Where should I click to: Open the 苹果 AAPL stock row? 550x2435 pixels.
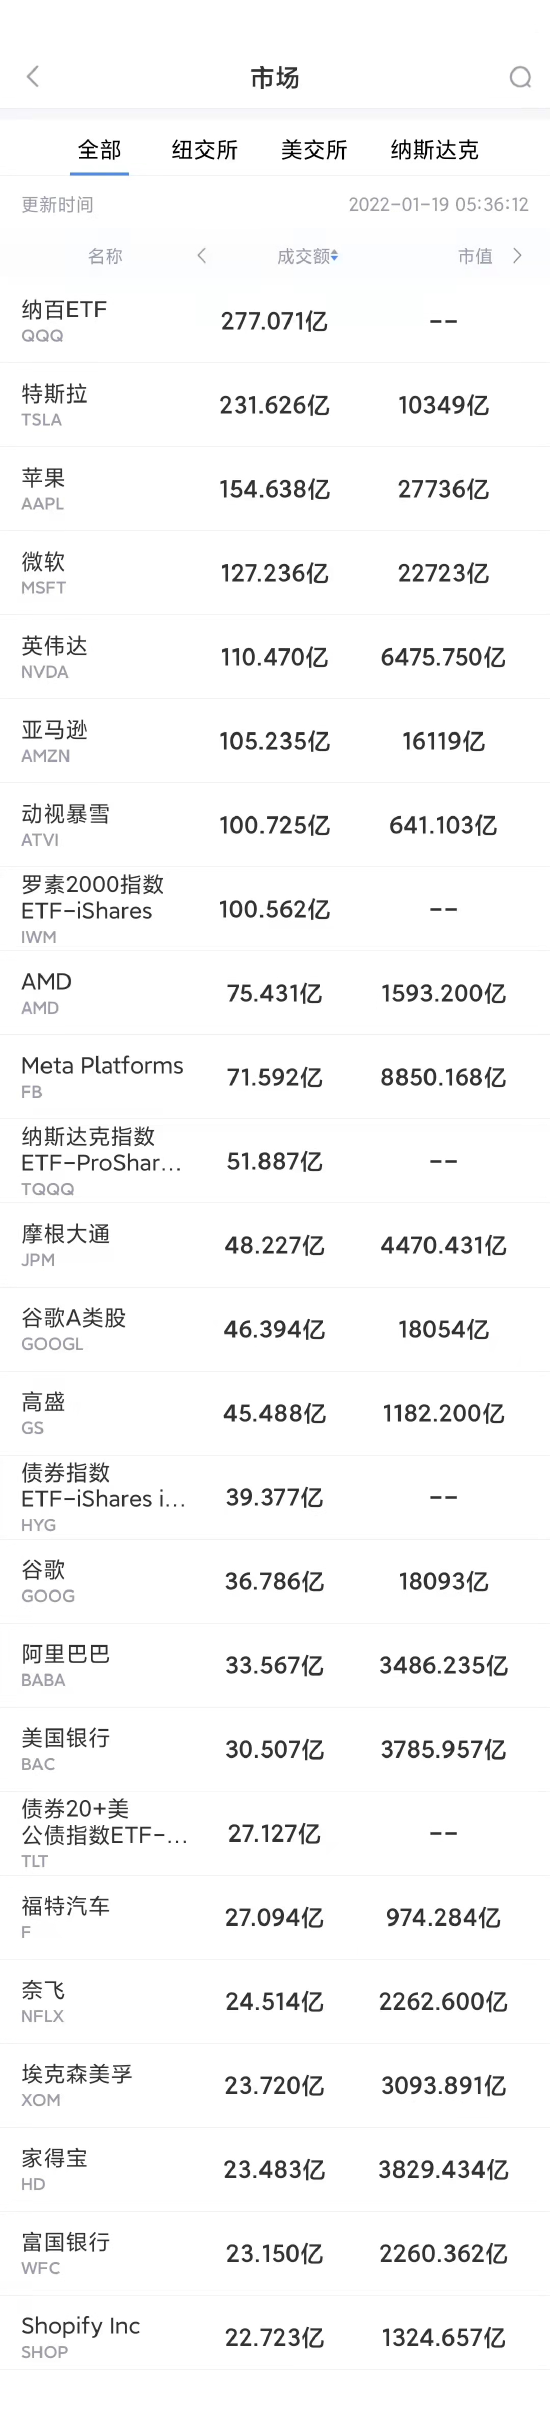click(275, 489)
